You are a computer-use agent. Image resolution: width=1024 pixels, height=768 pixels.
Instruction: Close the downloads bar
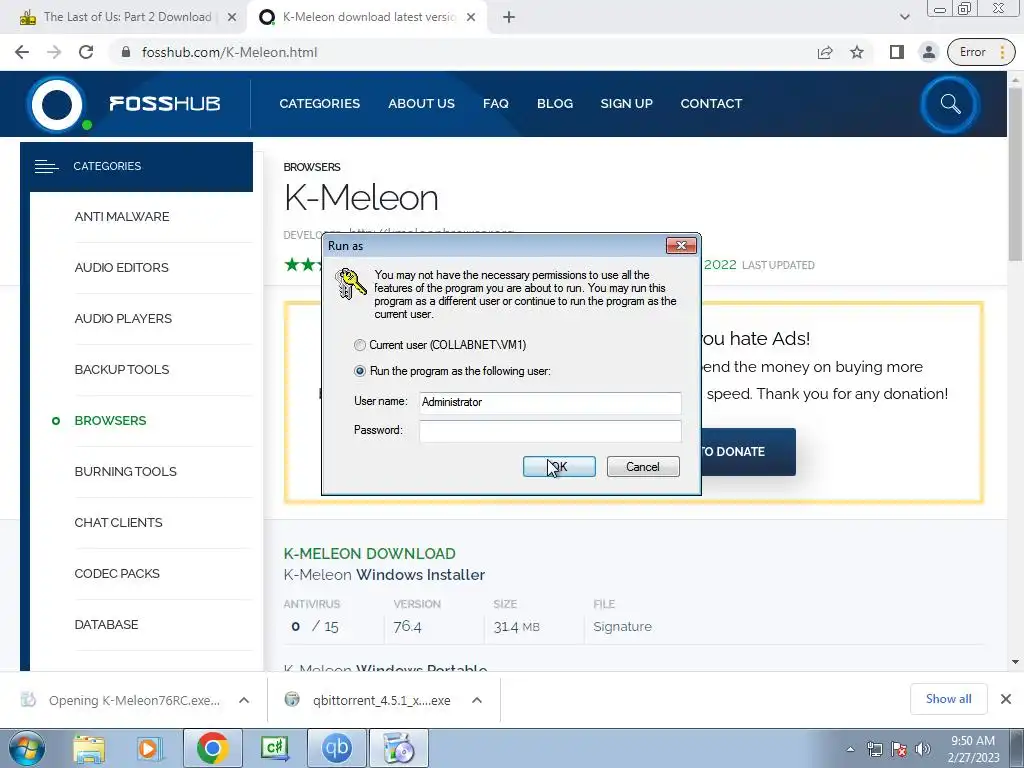pos(1006,699)
